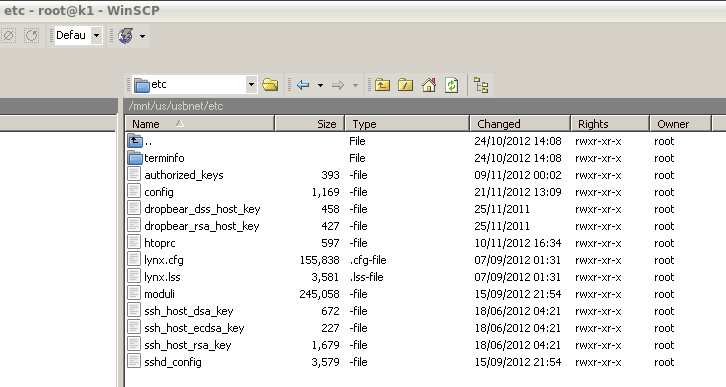Screen dimensions: 726x387
Task: Click rights cell of sshd_config row
Action: 598,362
